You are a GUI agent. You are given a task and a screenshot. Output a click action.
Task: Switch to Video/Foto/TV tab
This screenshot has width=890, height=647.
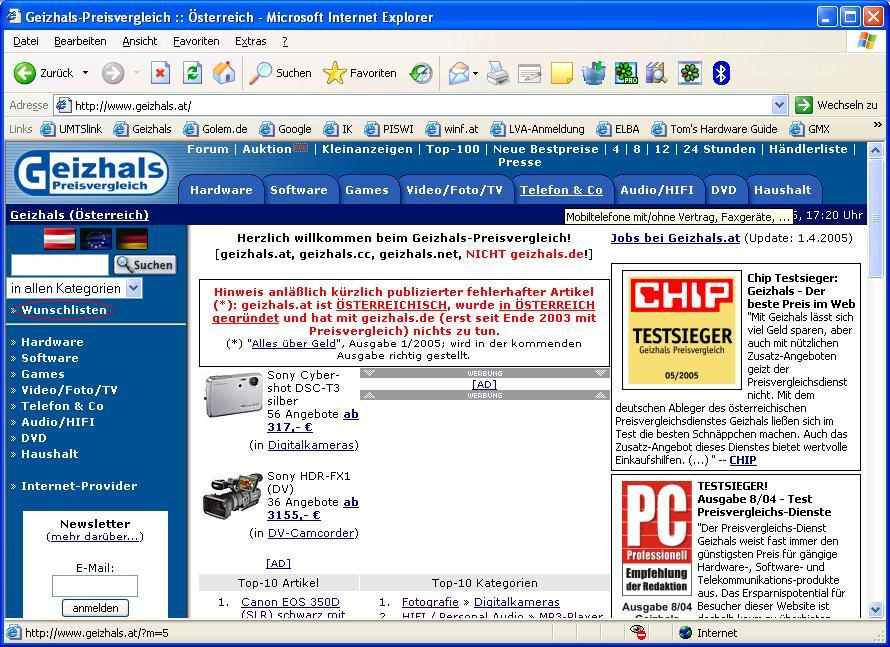[x=454, y=190]
